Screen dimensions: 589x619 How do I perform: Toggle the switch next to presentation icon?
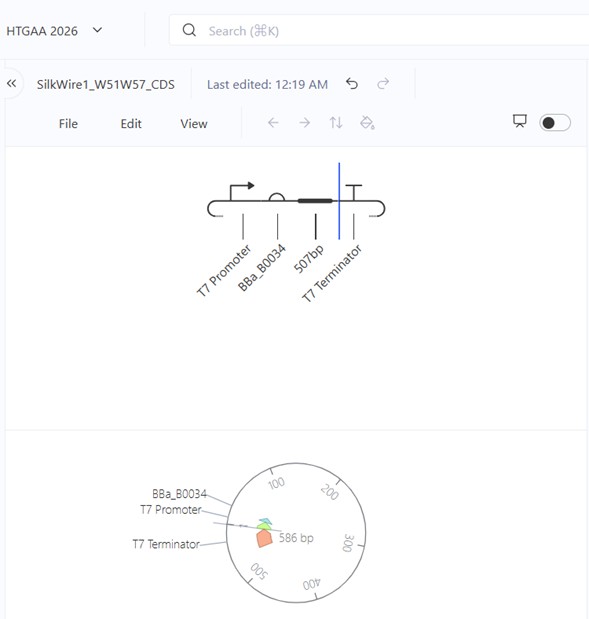point(555,123)
